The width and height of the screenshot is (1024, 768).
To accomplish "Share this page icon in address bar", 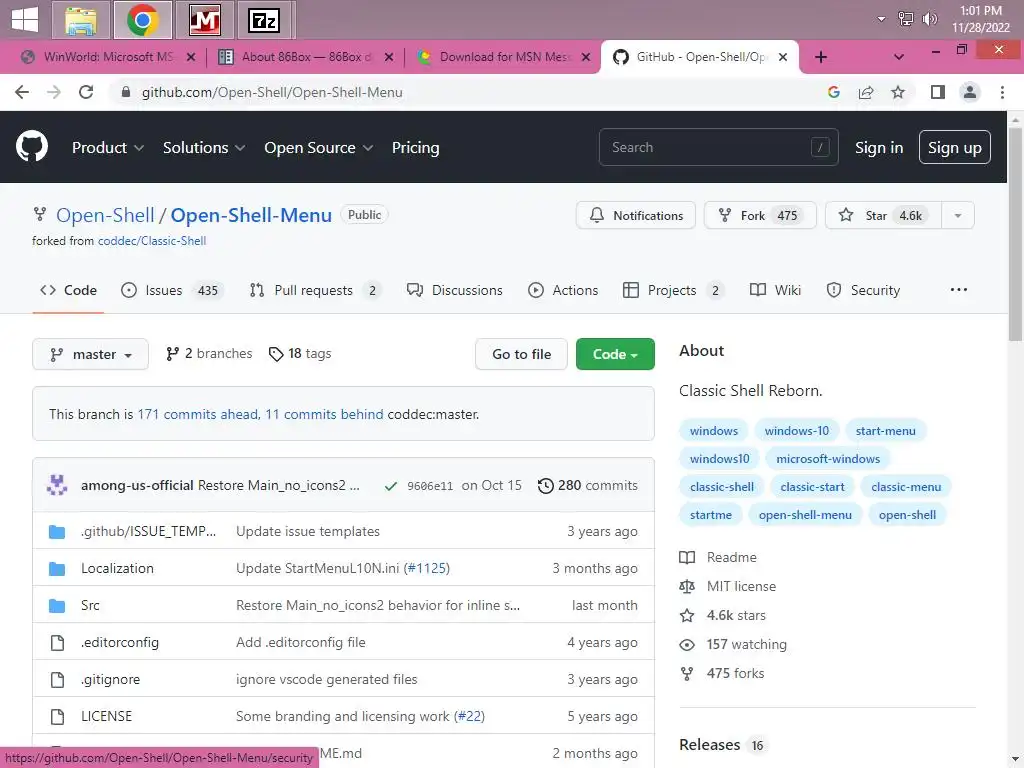I will coord(866,92).
